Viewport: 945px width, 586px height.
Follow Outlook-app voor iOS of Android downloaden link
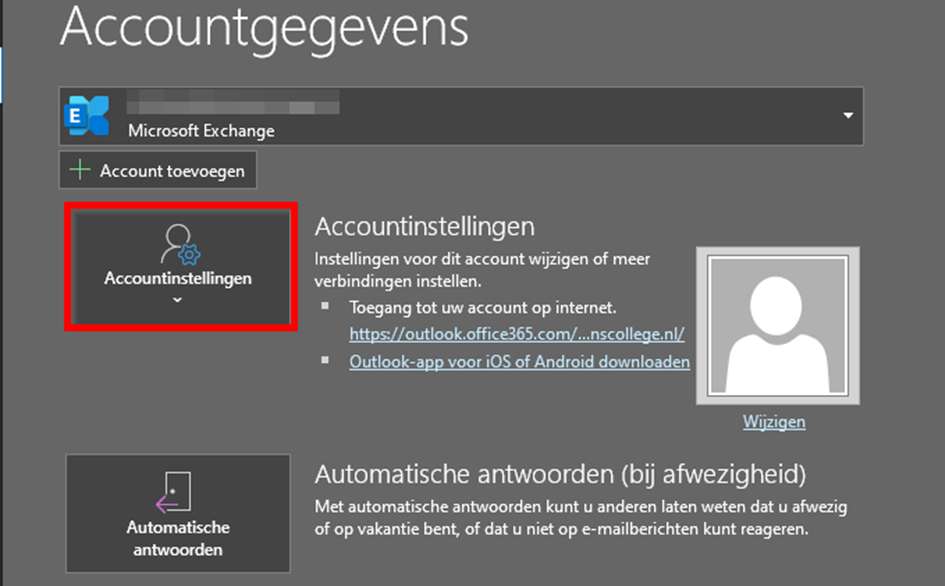520,362
